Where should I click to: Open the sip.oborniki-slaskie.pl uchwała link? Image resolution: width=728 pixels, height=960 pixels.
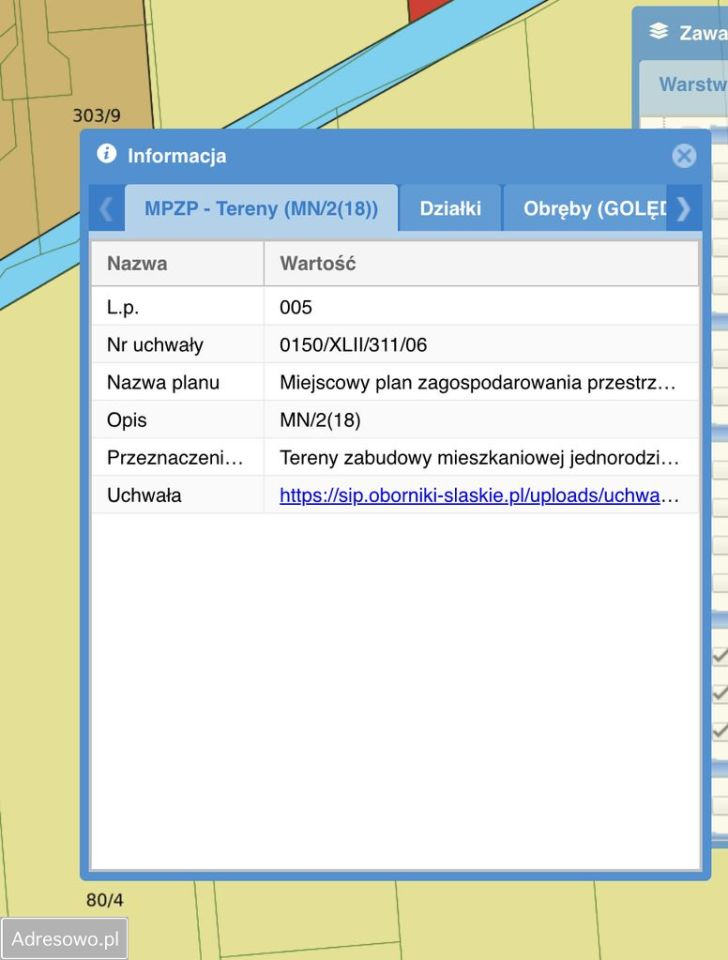coord(470,495)
